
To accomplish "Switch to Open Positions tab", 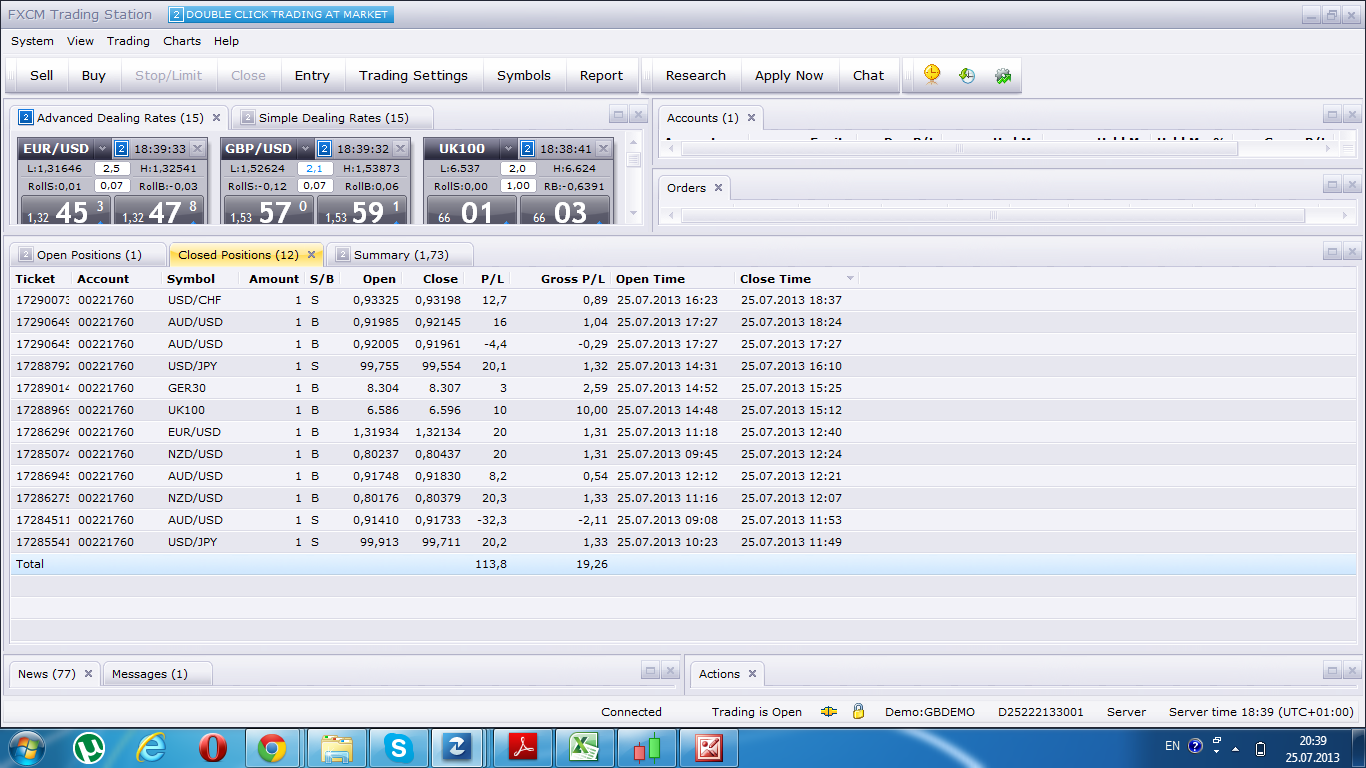I will click(88, 255).
